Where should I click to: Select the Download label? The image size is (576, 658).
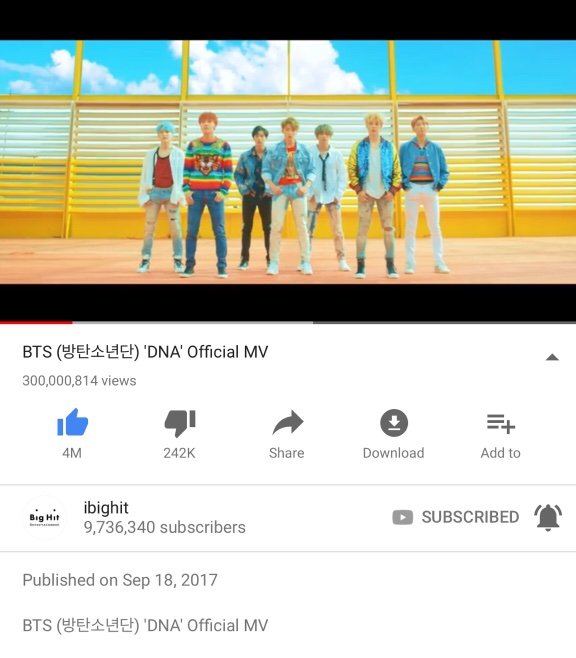pos(394,453)
